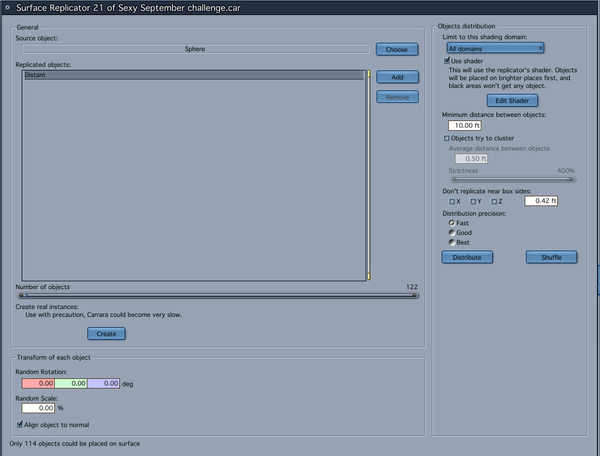Screen dimensions: 600x456
Task: Click the red Random Rotation X field
Action: click(38, 383)
